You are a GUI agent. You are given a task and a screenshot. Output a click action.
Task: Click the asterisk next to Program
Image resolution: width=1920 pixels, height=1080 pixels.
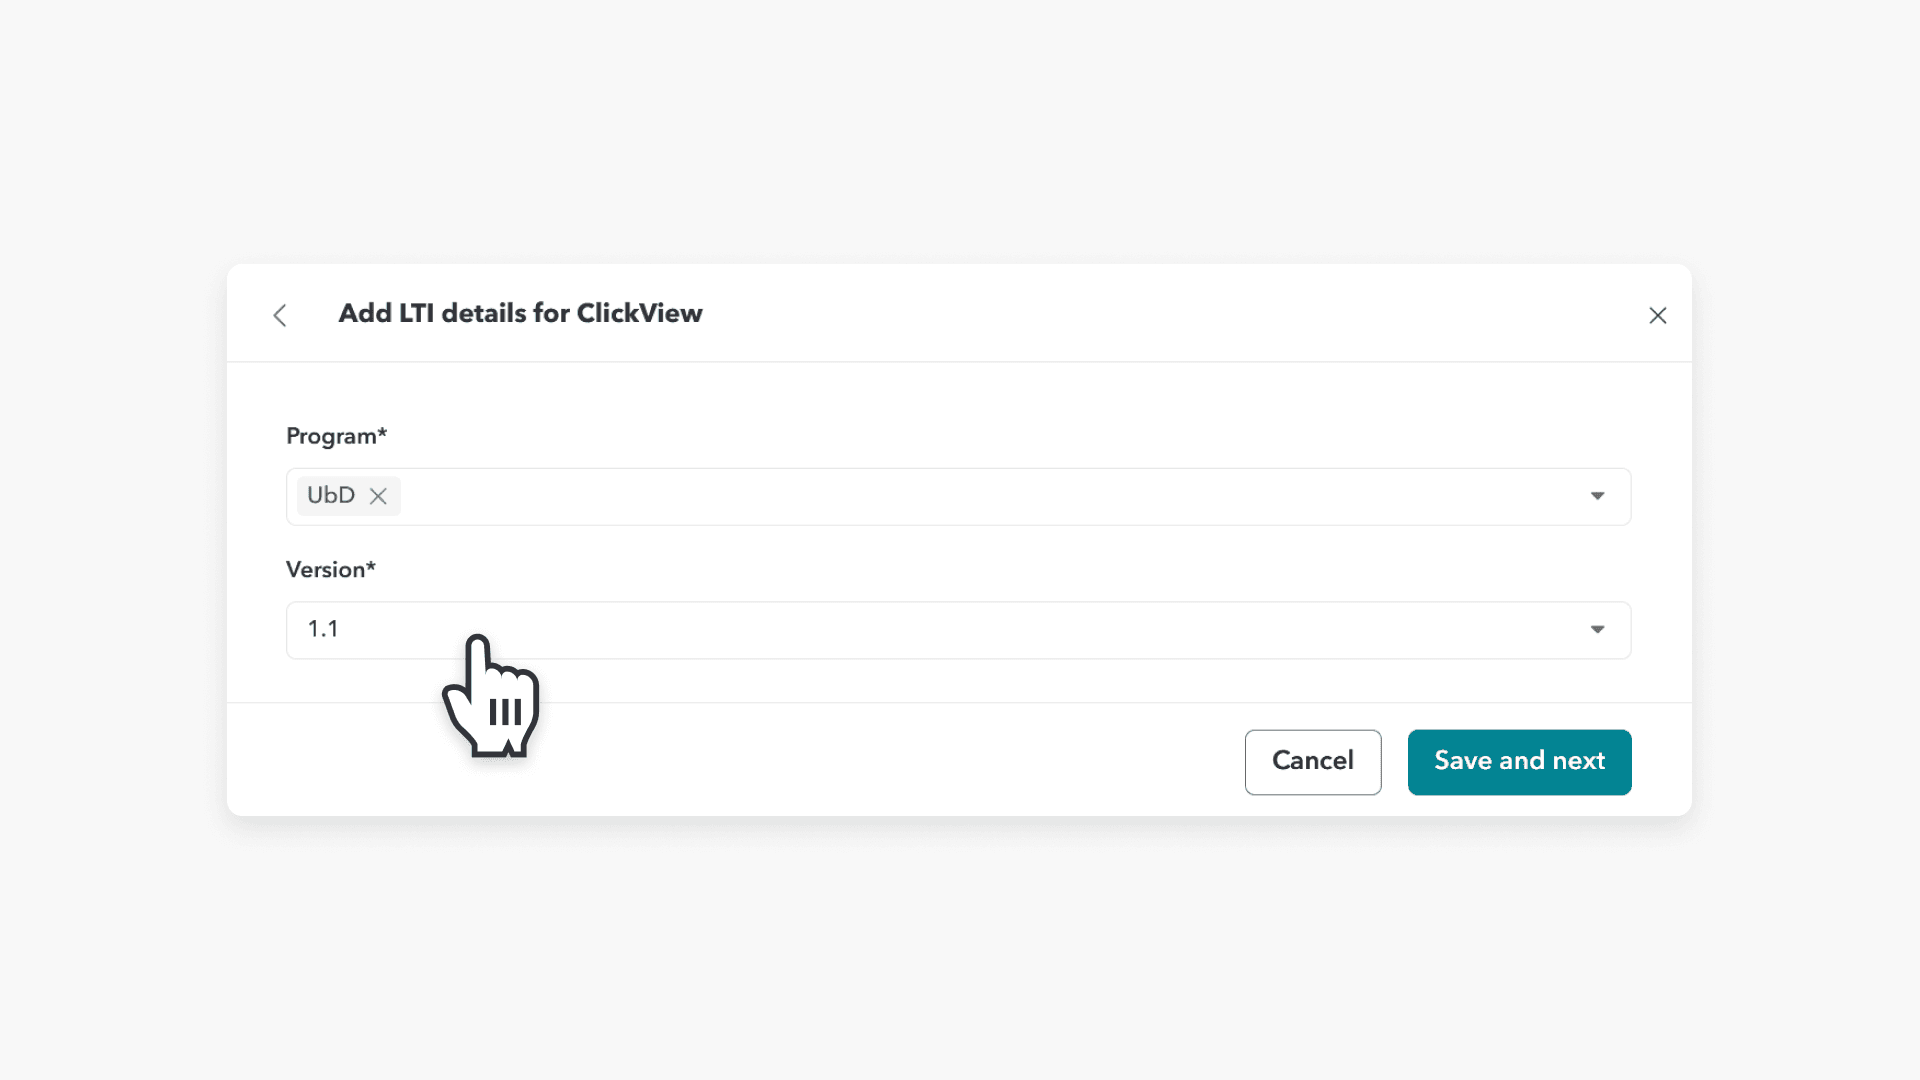pyautogui.click(x=382, y=433)
